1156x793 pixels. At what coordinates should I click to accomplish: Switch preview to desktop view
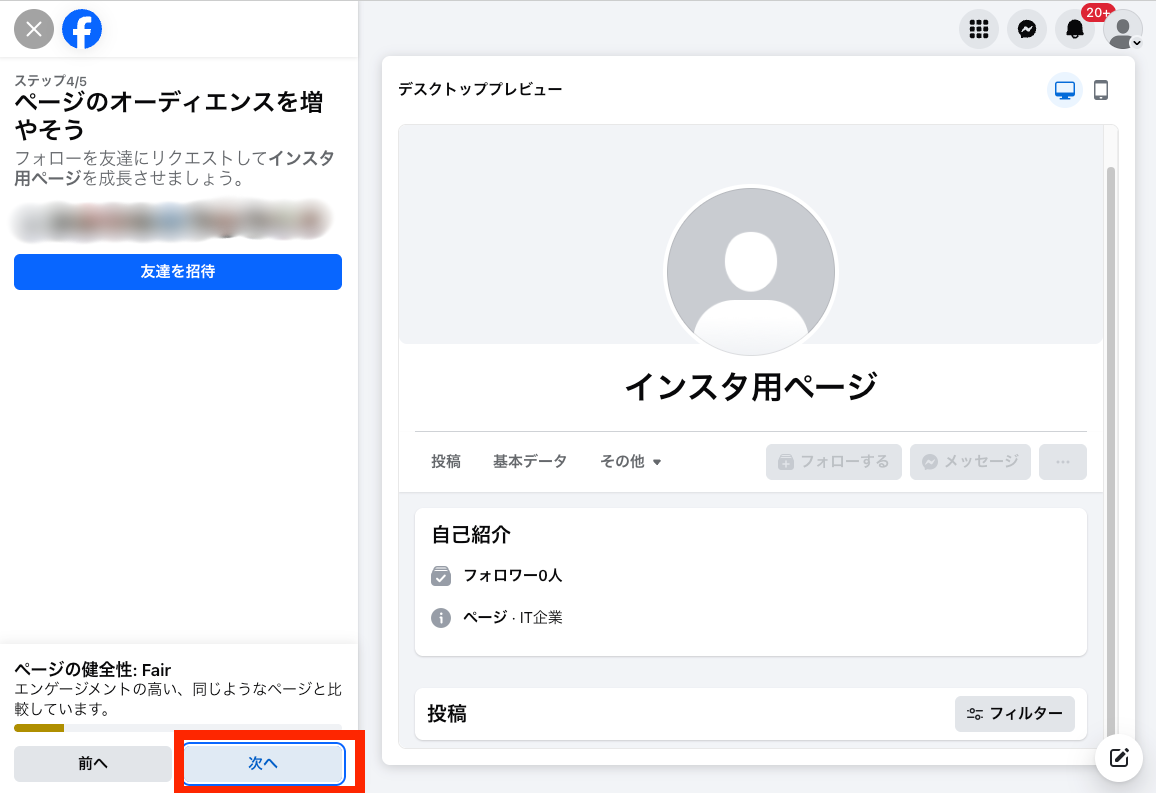tap(1064, 89)
